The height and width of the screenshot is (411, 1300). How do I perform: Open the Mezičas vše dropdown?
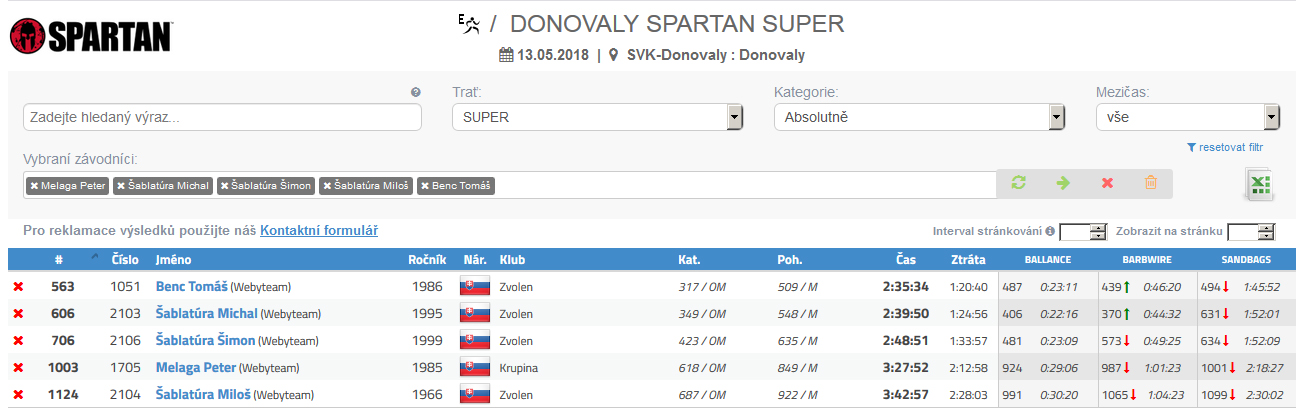[1188, 117]
